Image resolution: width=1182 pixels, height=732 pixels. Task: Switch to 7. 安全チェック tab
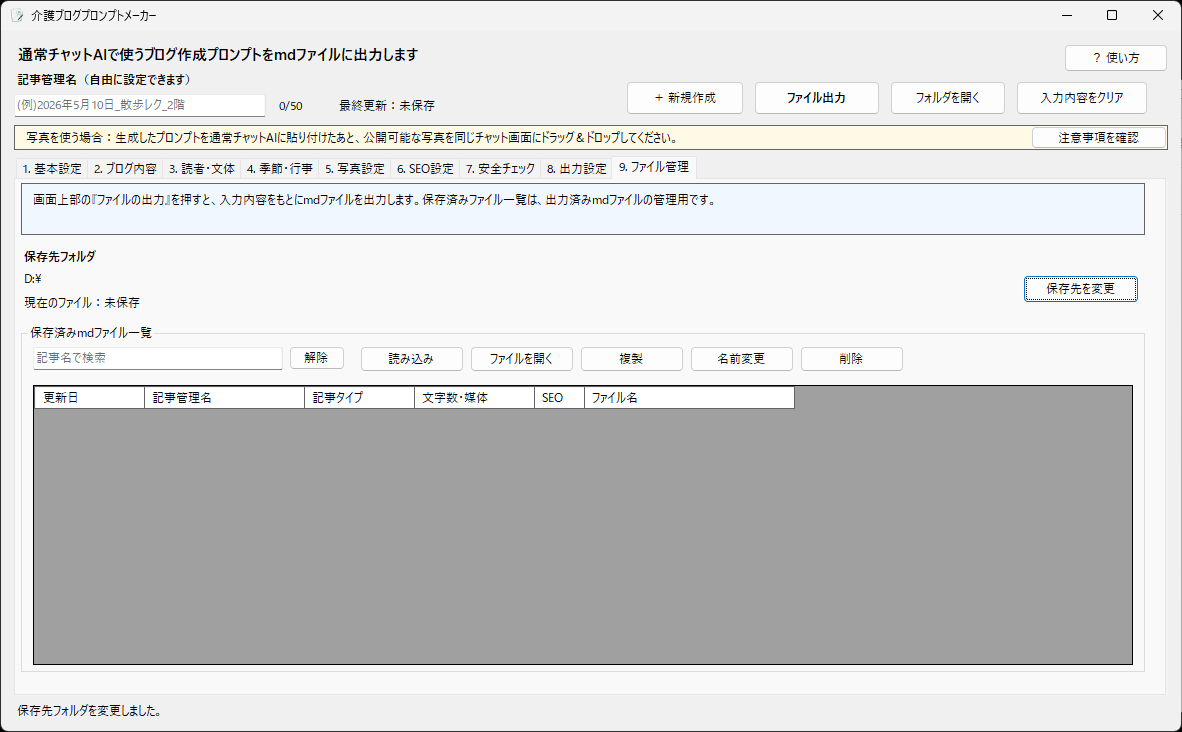[500, 169]
